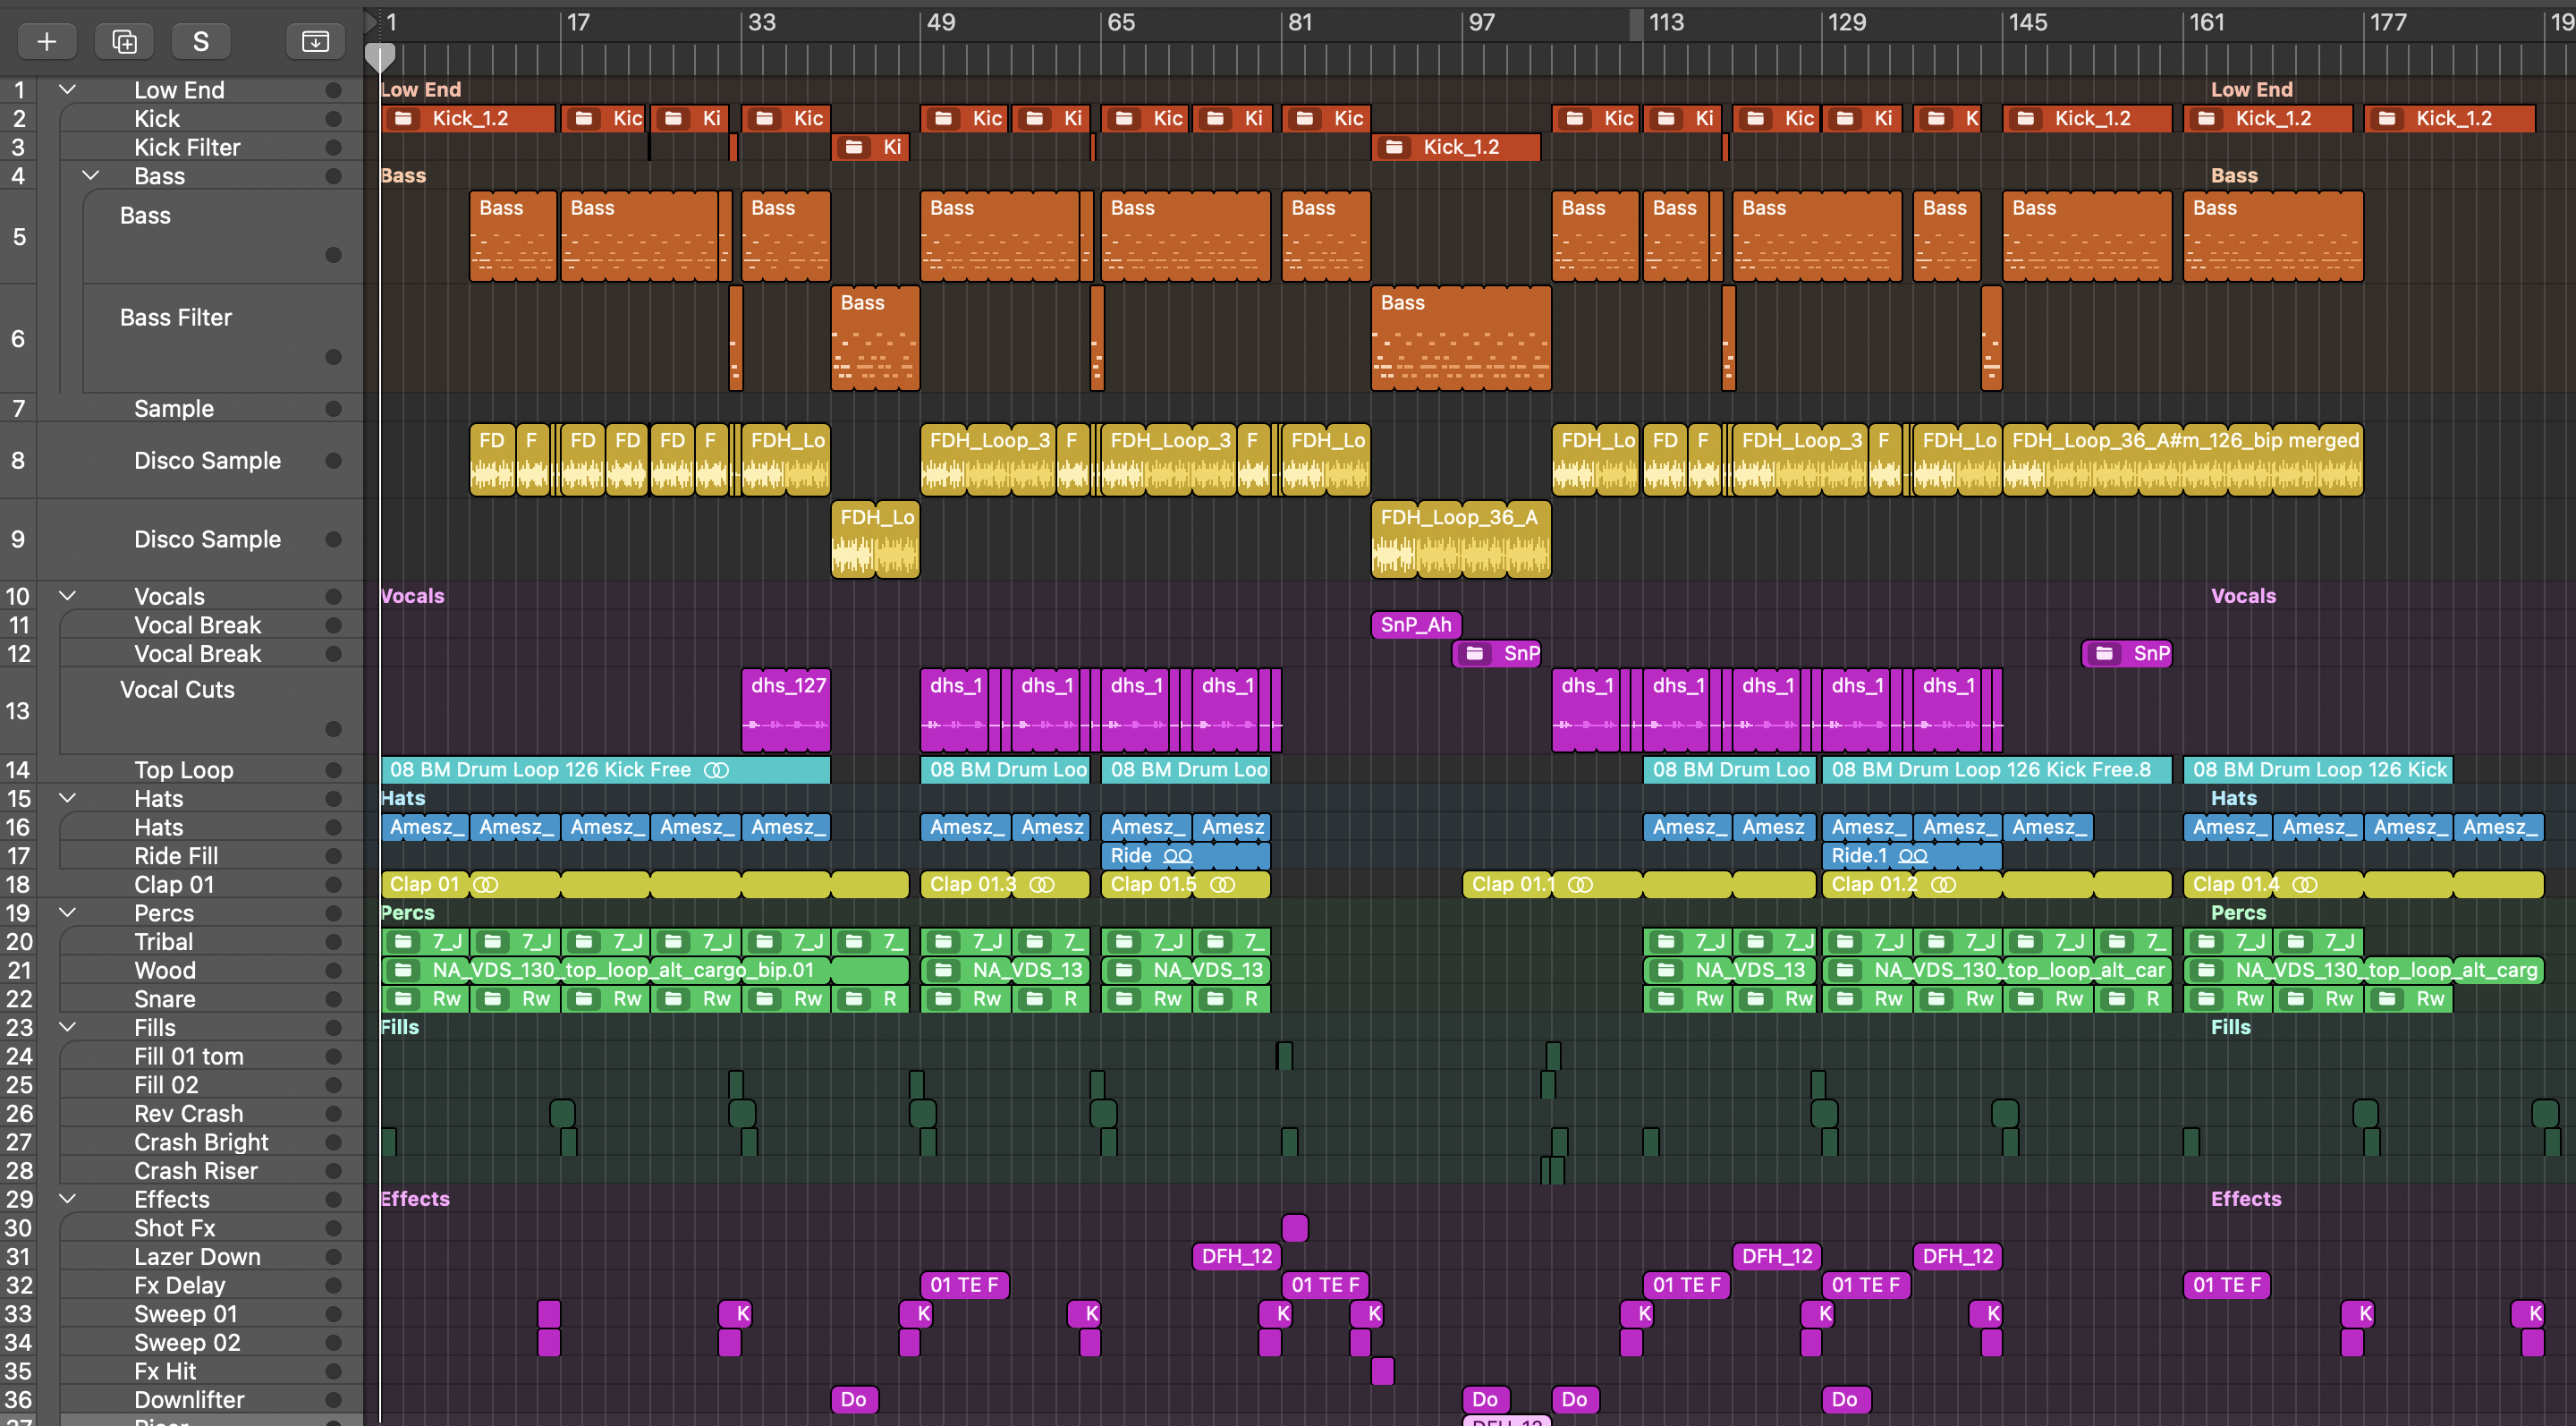Click folder icon on first Kick_1.2 region

click(404, 118)
